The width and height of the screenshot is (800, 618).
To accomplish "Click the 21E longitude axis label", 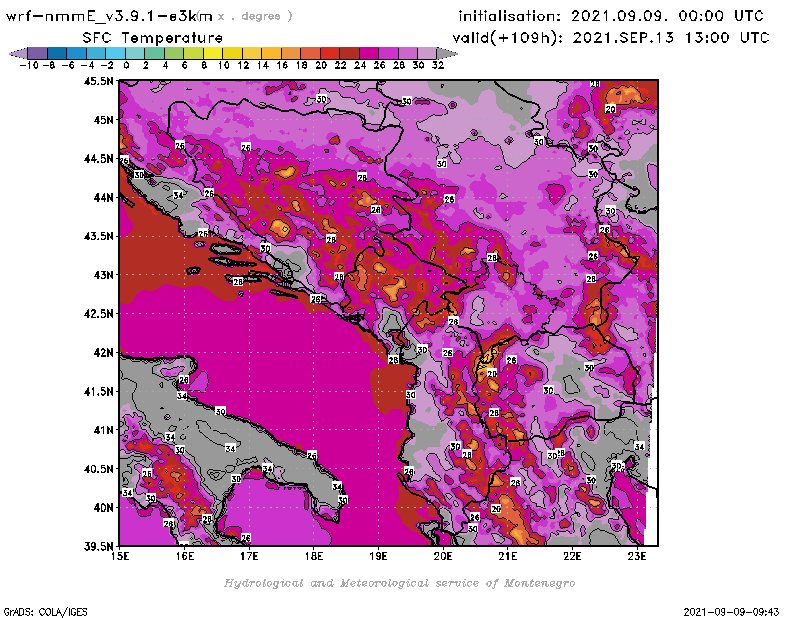I will point(508,557).
